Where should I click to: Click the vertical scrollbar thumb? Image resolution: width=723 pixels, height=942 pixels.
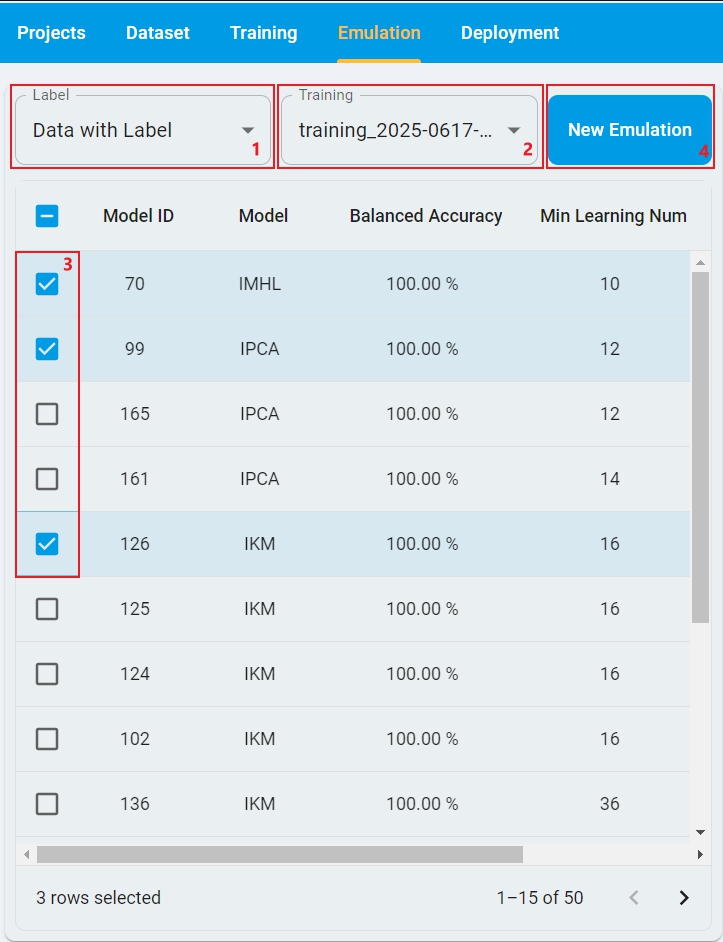pyautogui.click(x=700, y=445)
